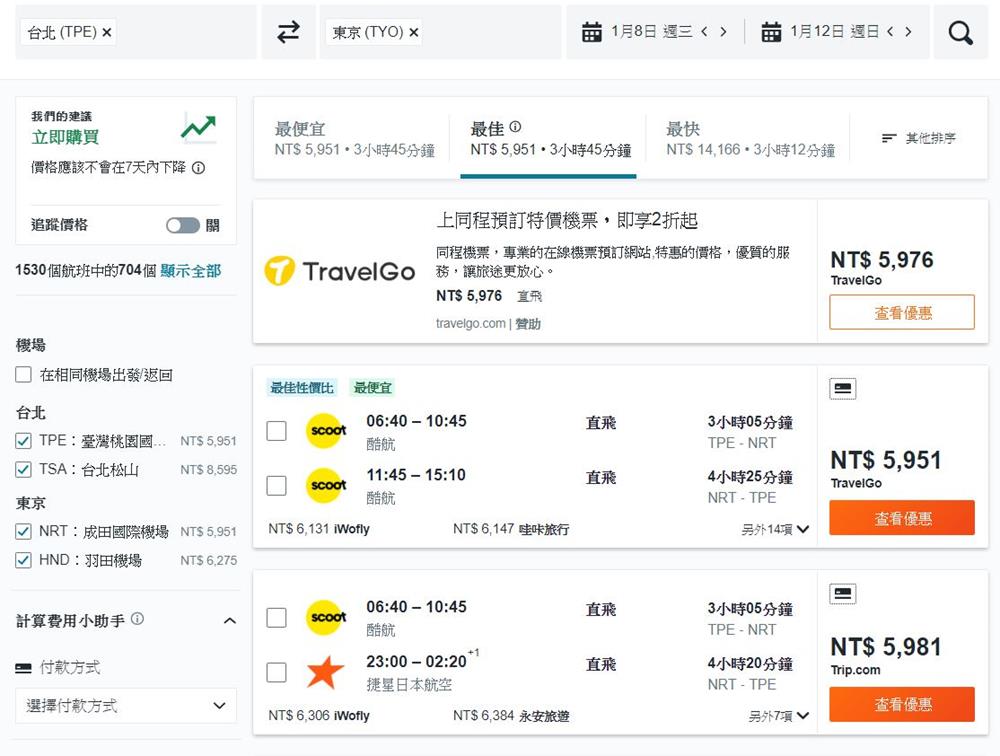Open the departure date calendar icon
Screen dimensions: 1000x756
click(592, 32)
